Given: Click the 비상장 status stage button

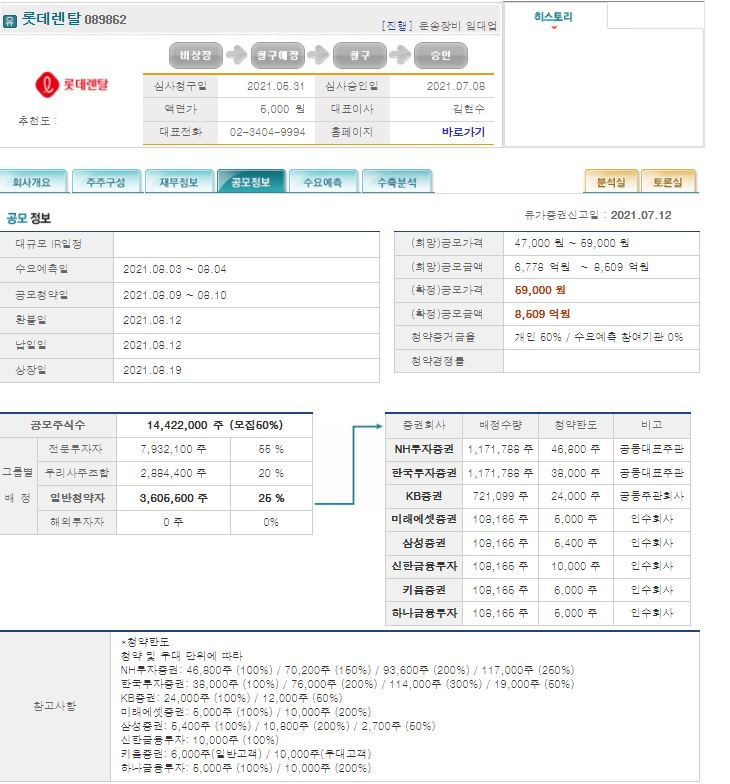Looking at the screenshot, I should [x=196, y=55].
